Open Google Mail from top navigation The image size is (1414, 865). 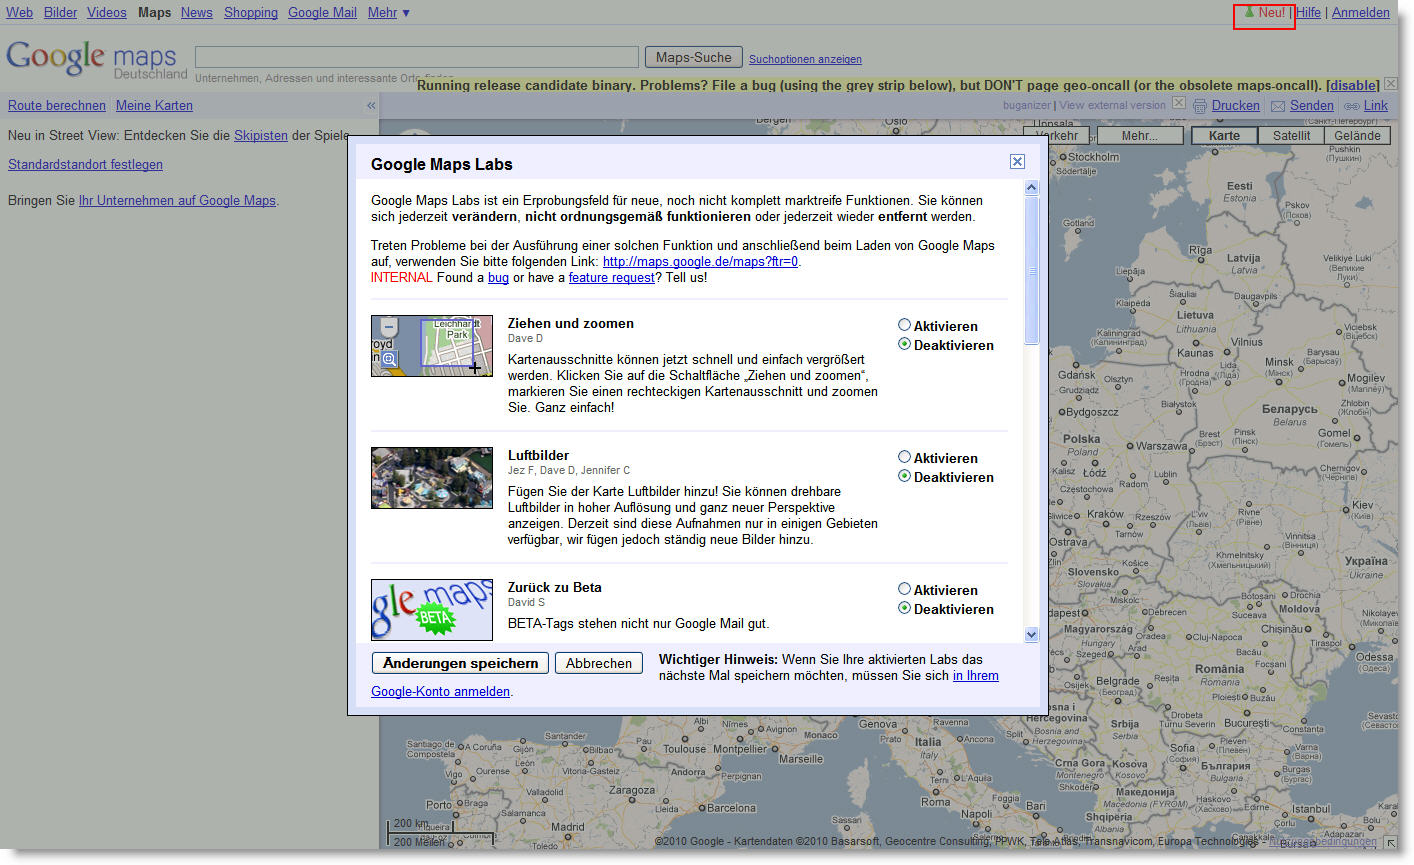[322, 12]
